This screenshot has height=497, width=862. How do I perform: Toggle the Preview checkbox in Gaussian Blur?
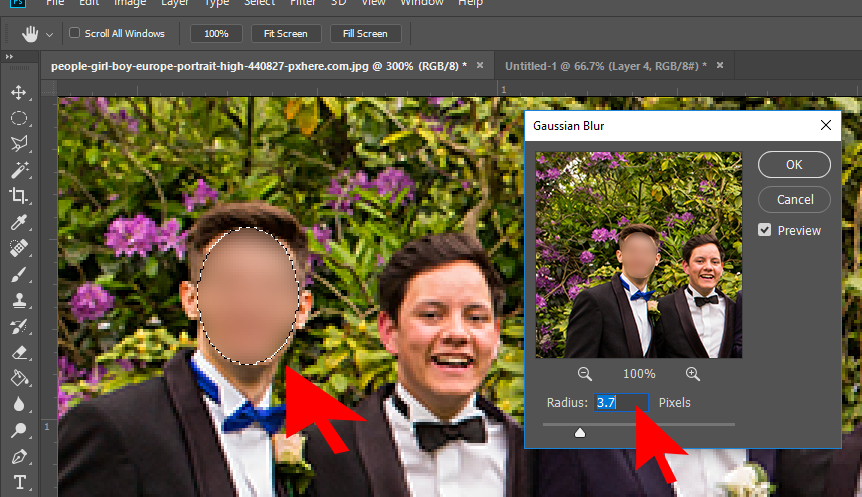click(765, 230)
